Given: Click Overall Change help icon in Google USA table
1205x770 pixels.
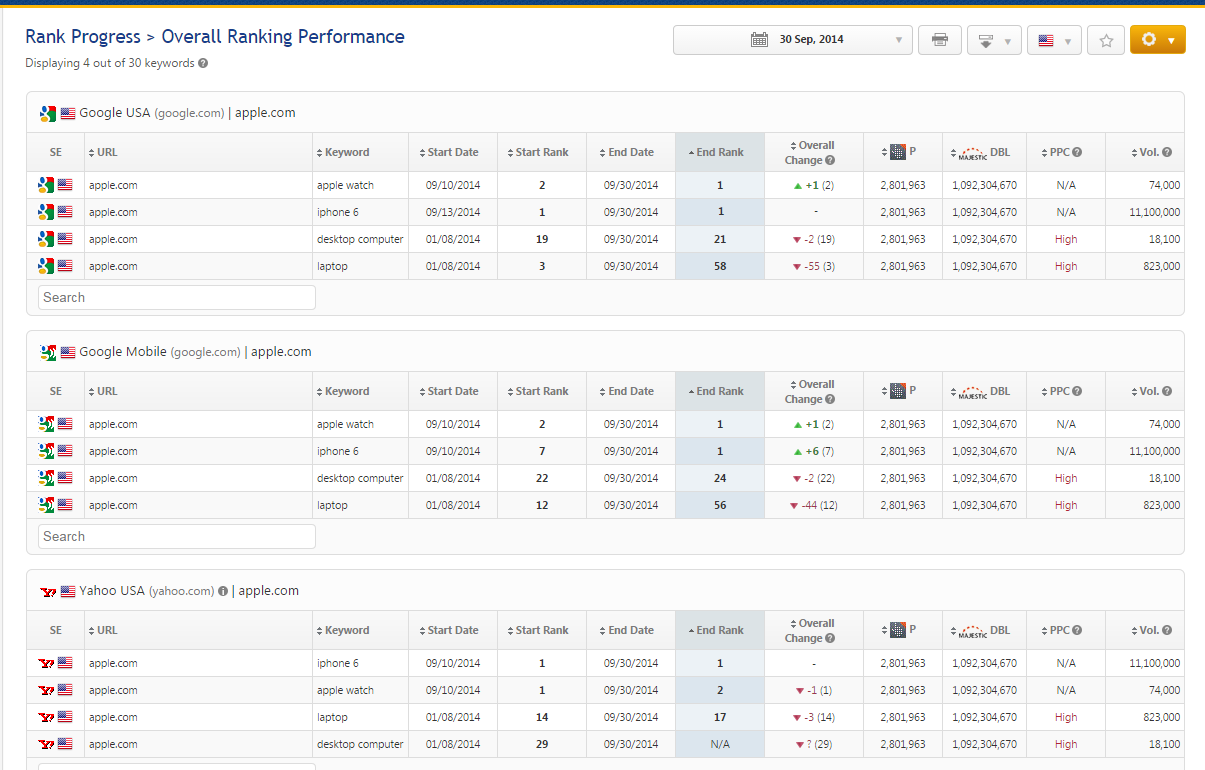Looking at the screenshot, I should tap(830, 160).
